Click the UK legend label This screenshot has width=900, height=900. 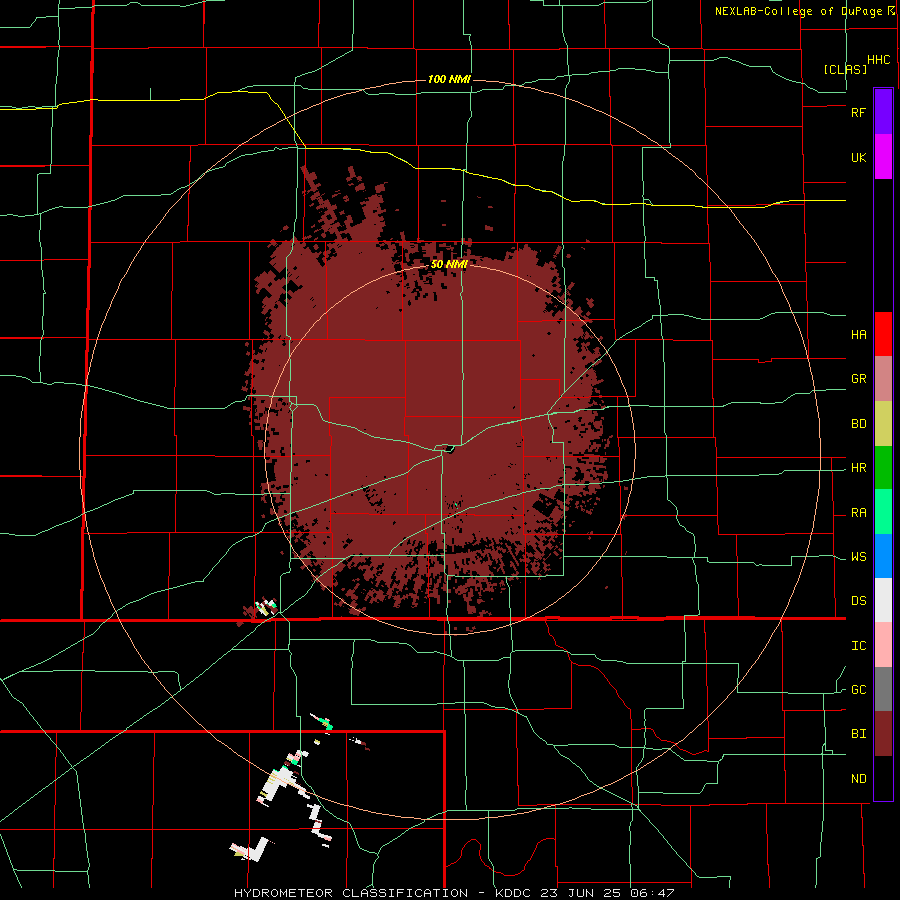click(x=858, y=157)
